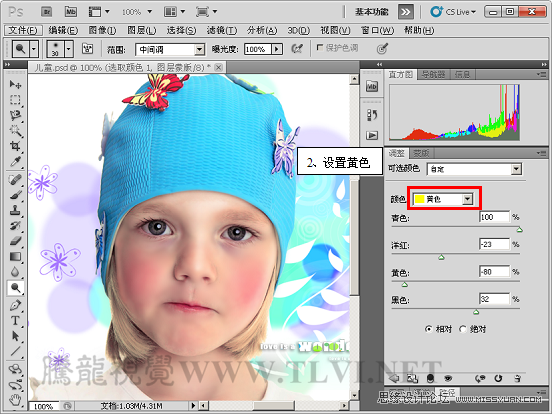Viewport: 552px width, 414px height.
Task: Launch Adobe Bridge from top bar
Action: pyautogui.click(x=47, y=12)
